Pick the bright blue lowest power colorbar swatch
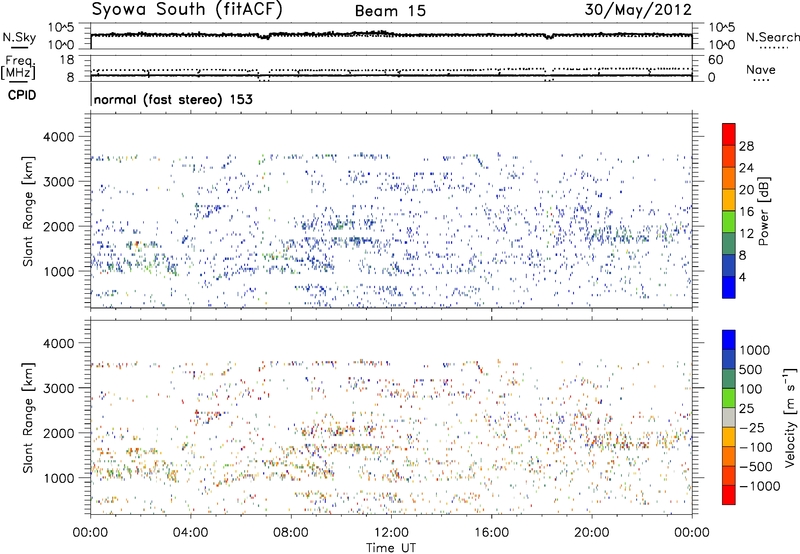 [x=729, y=287]
